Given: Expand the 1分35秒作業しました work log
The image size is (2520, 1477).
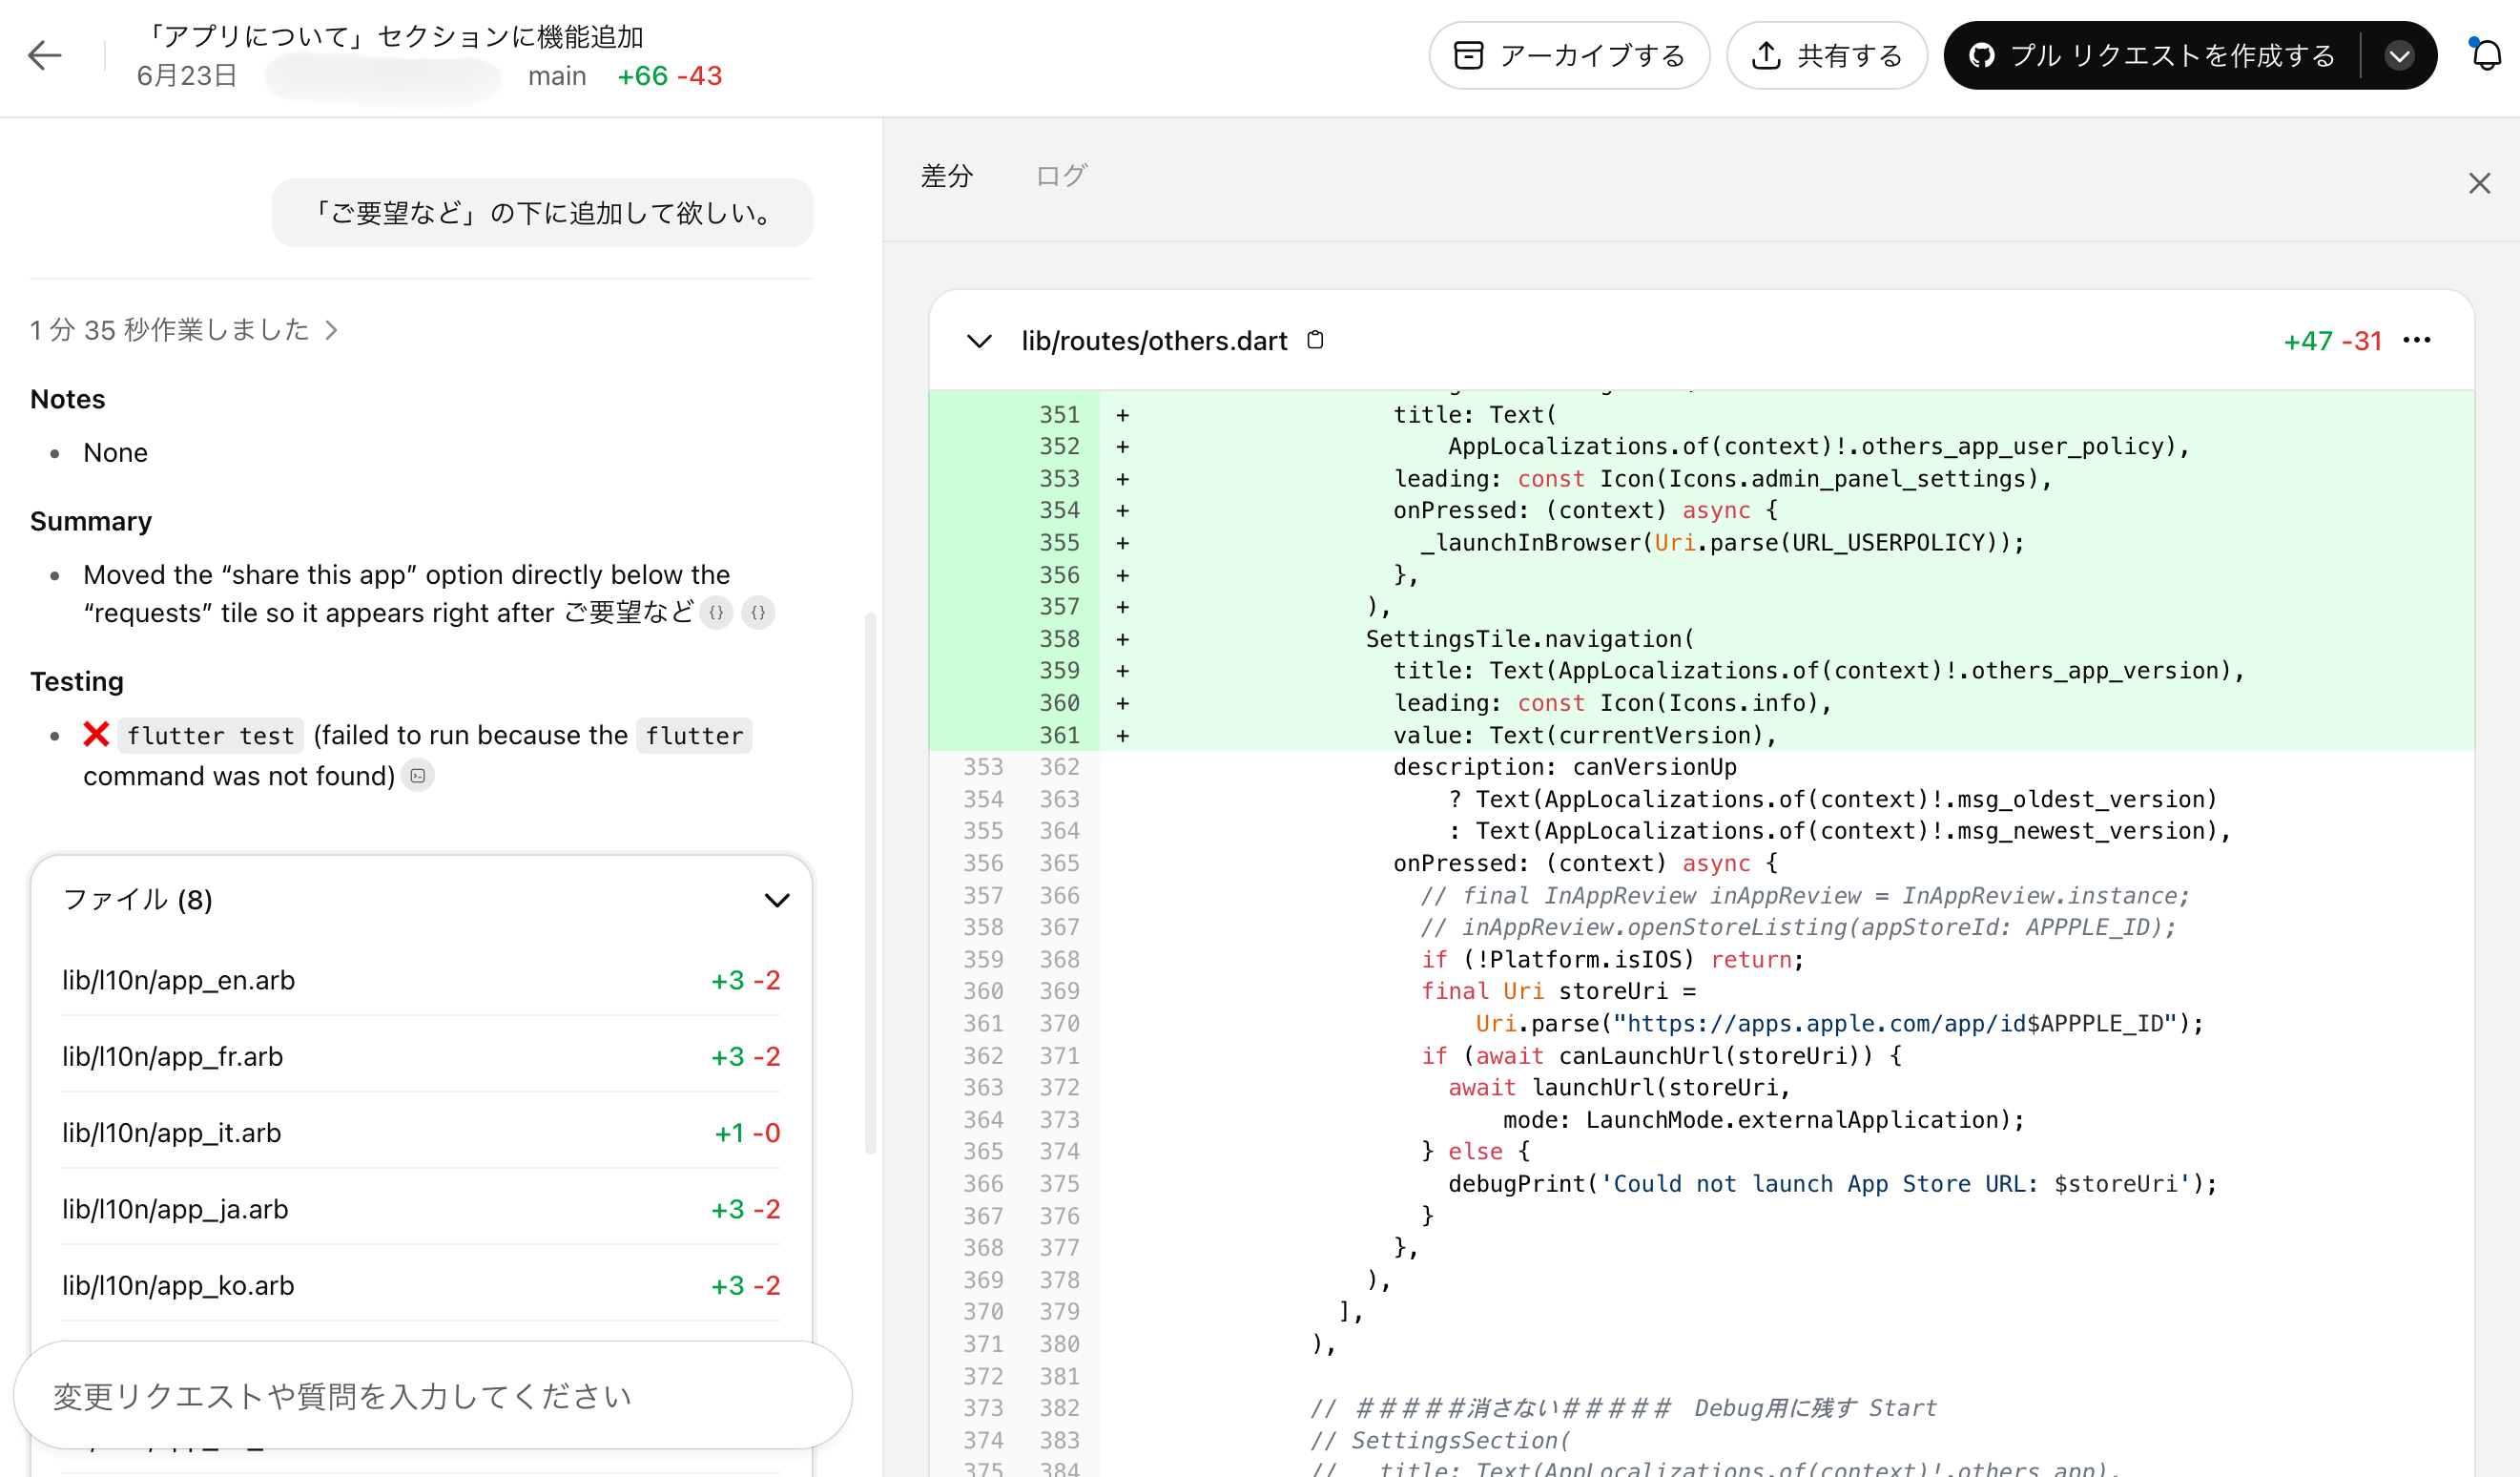Looking at the screenshot, I should 184,329.
